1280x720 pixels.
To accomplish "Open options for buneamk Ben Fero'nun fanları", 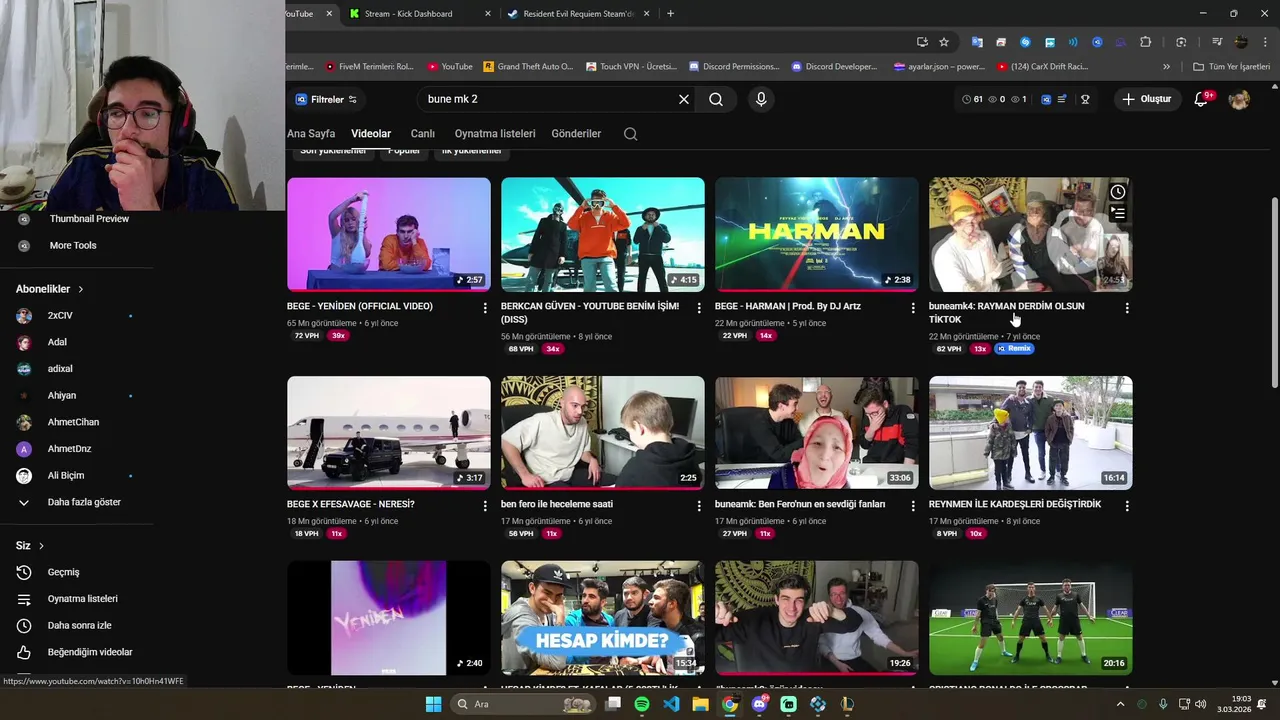I will (x=913, y=506).
